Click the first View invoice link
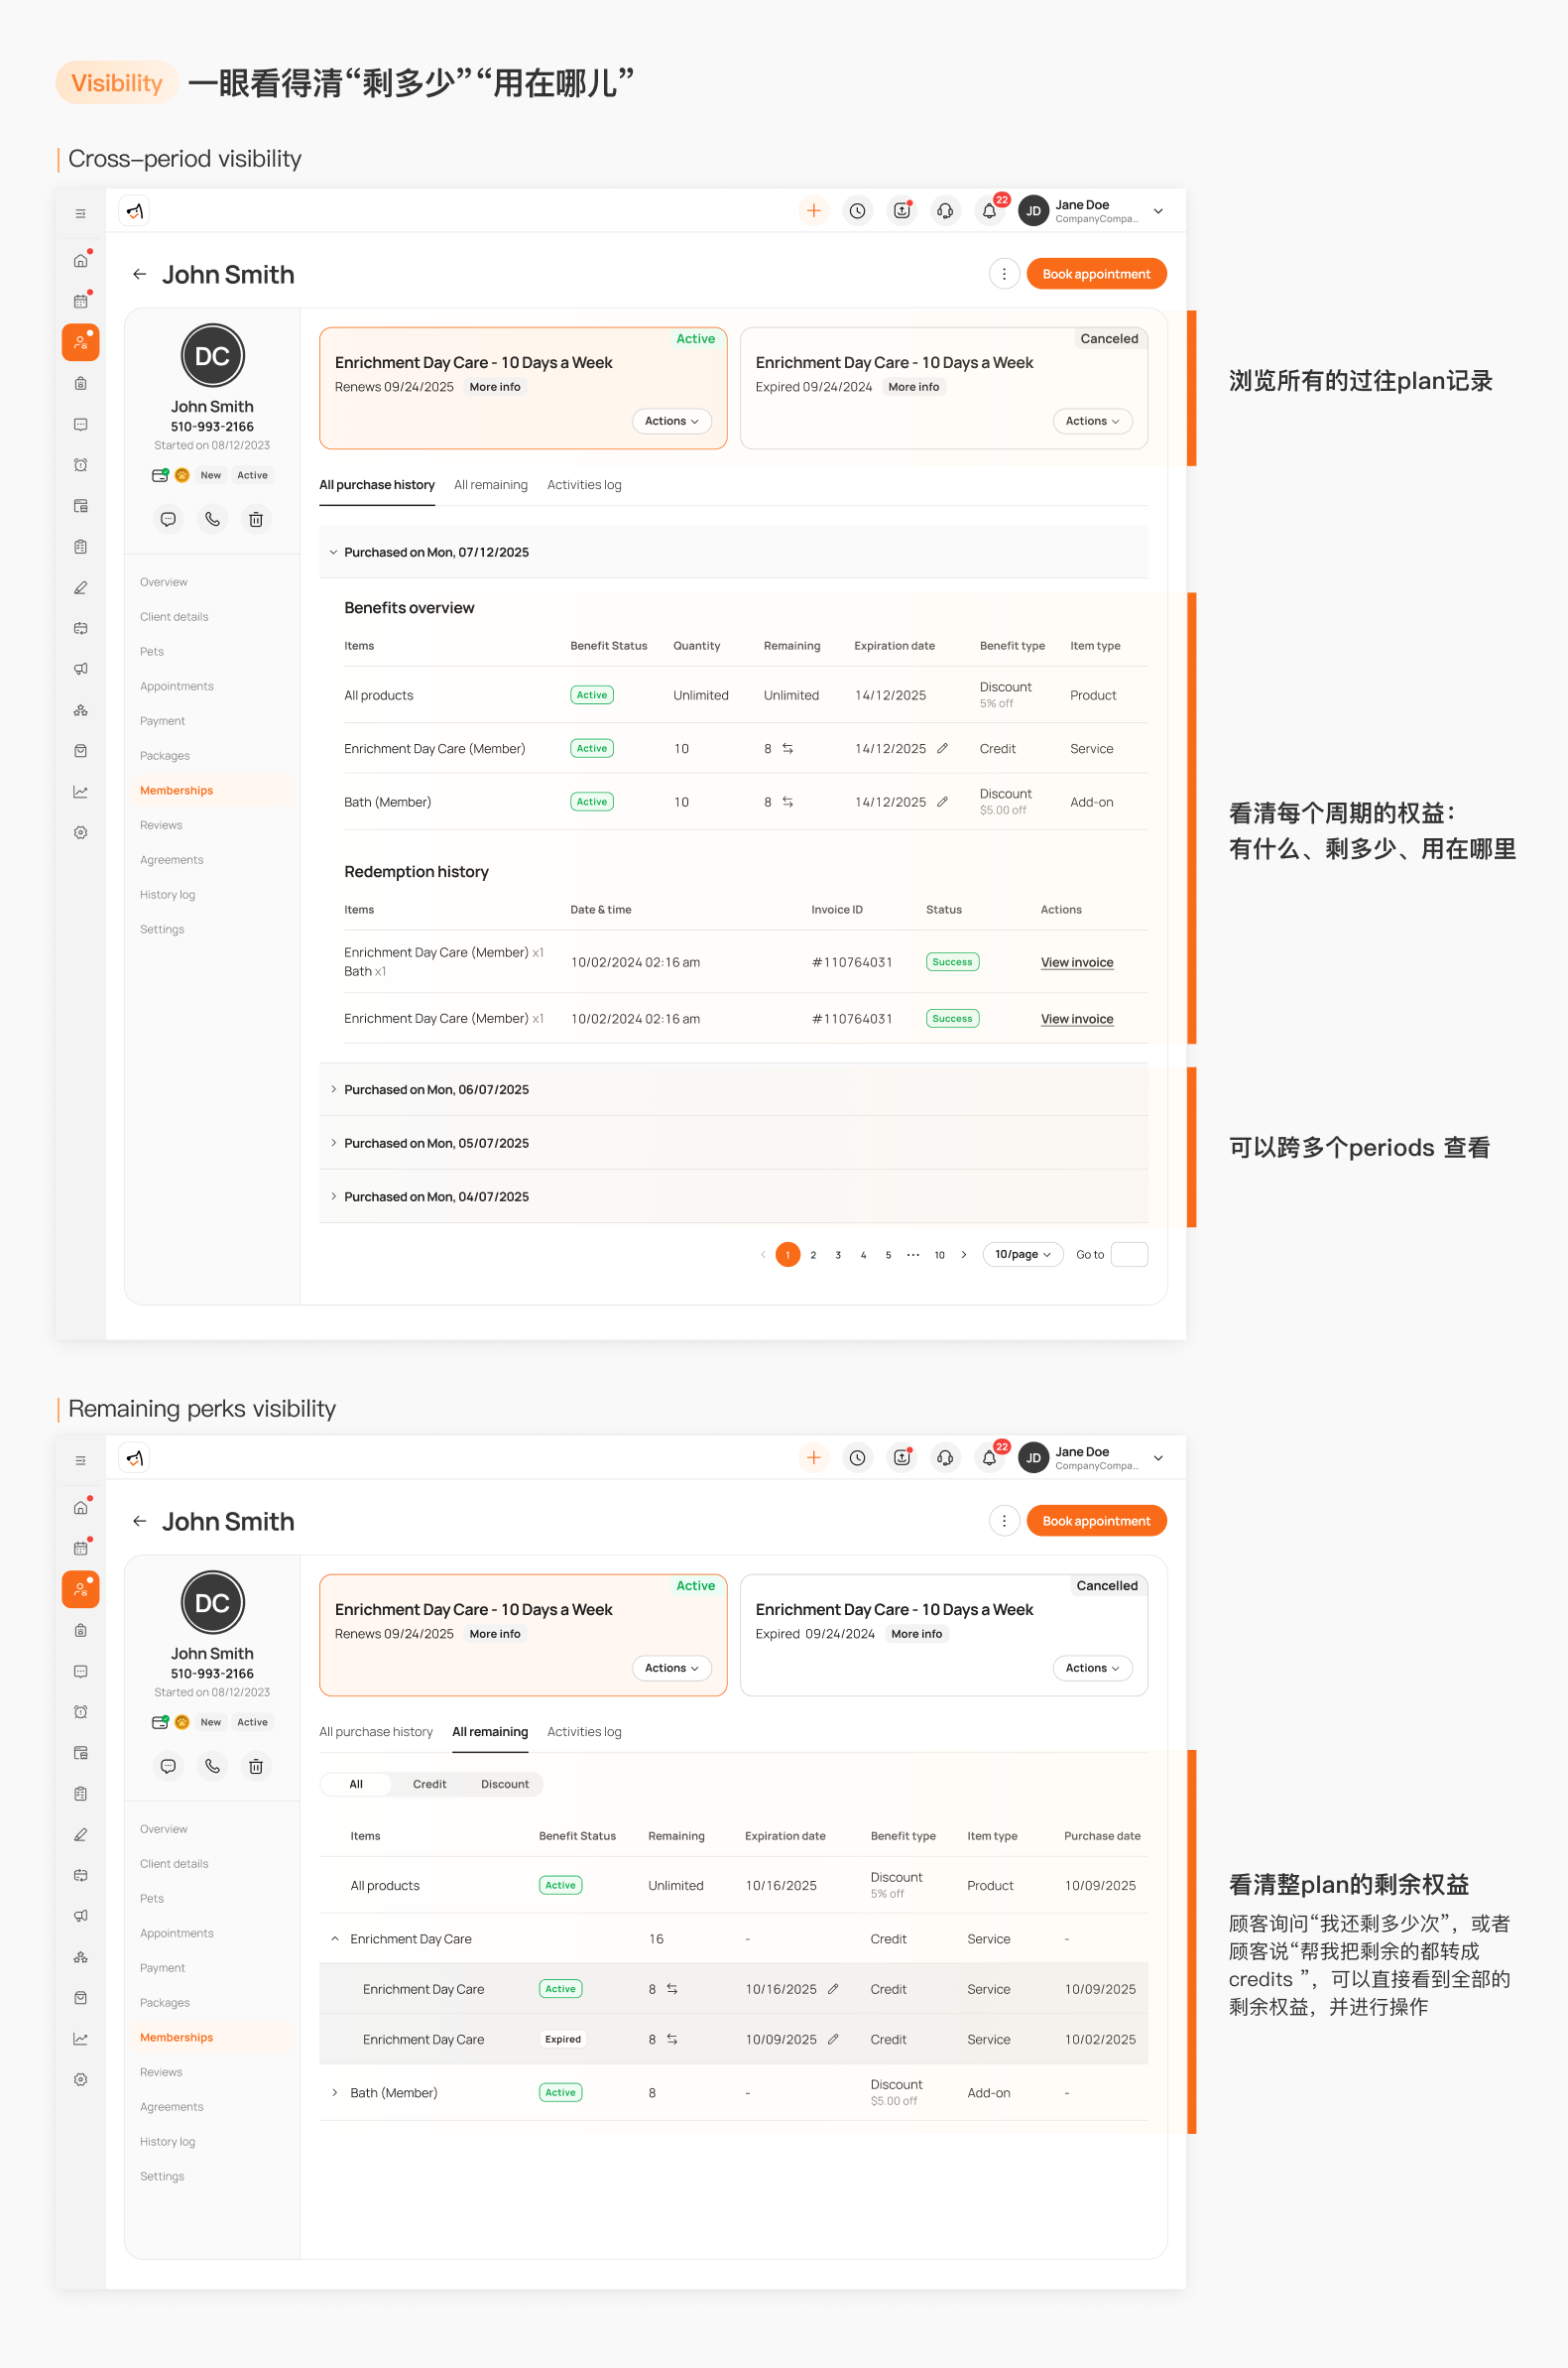The height and width of the screenshot is (2368, 1568). [1077, 962]
